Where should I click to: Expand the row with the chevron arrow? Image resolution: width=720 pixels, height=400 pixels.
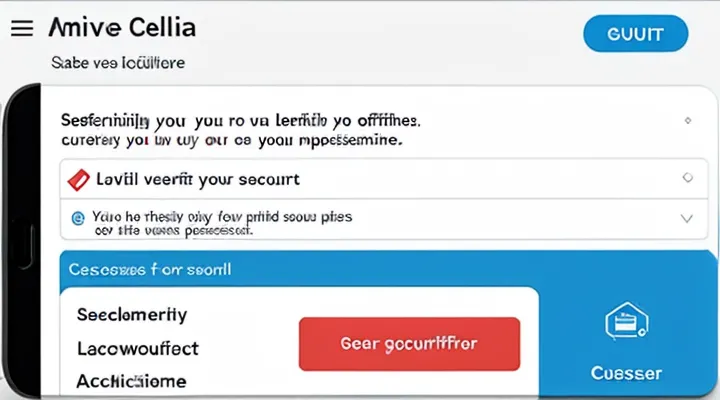click(x=686, y=217)
